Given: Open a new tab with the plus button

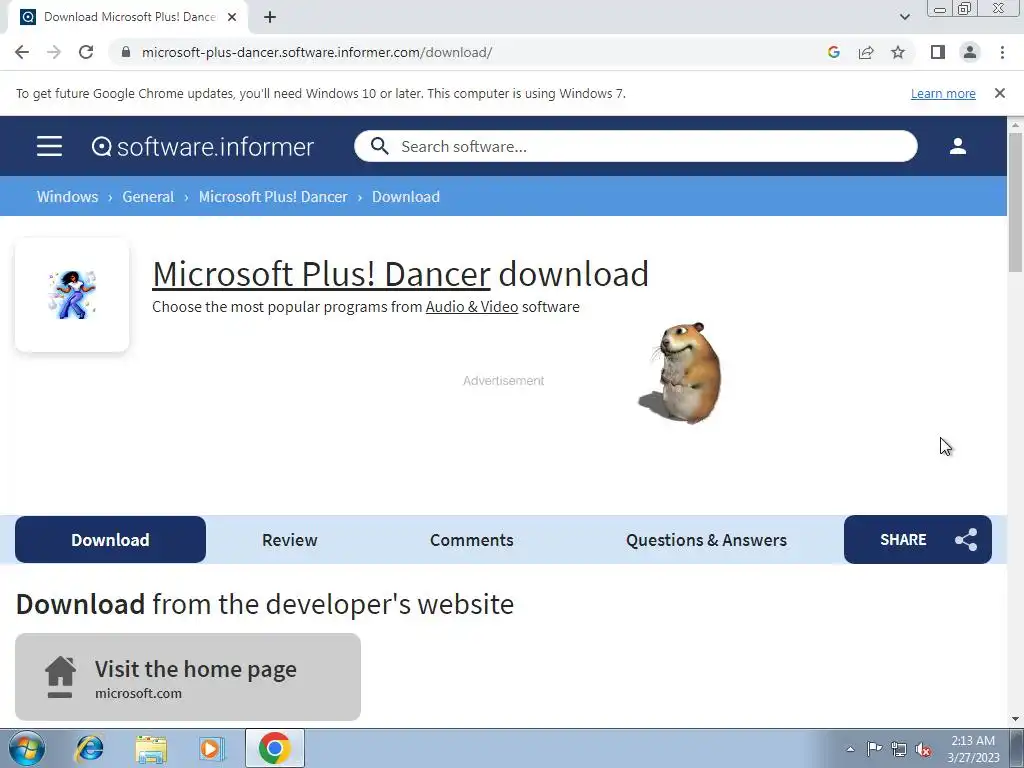Looking at the screenshot, I should click(270, 17).
